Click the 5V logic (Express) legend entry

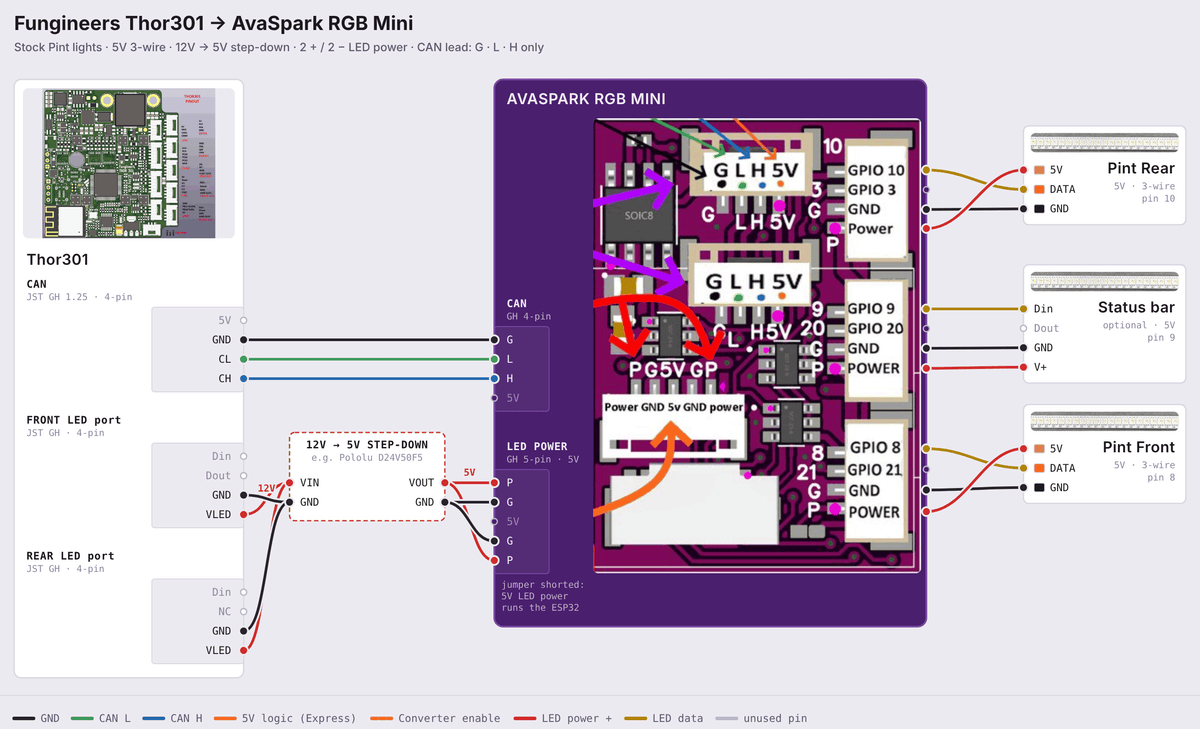(x=285, y=718)
